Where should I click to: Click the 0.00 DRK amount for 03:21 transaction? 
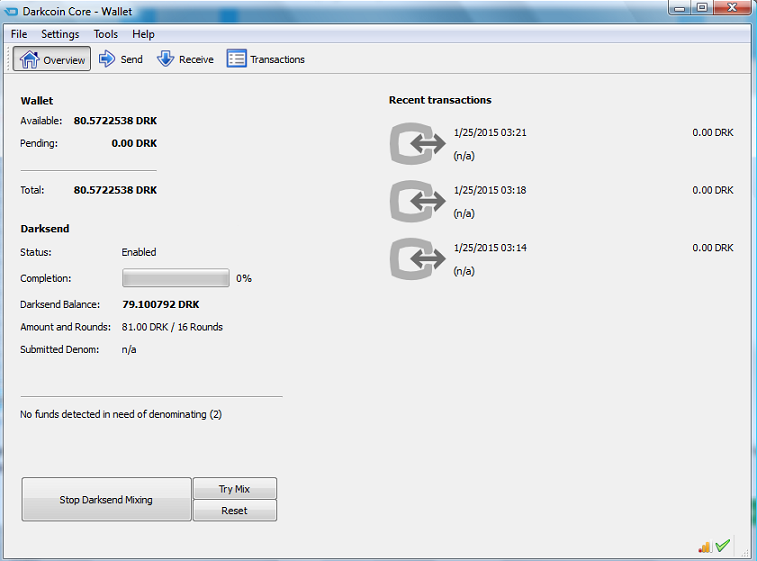(713, 132)
